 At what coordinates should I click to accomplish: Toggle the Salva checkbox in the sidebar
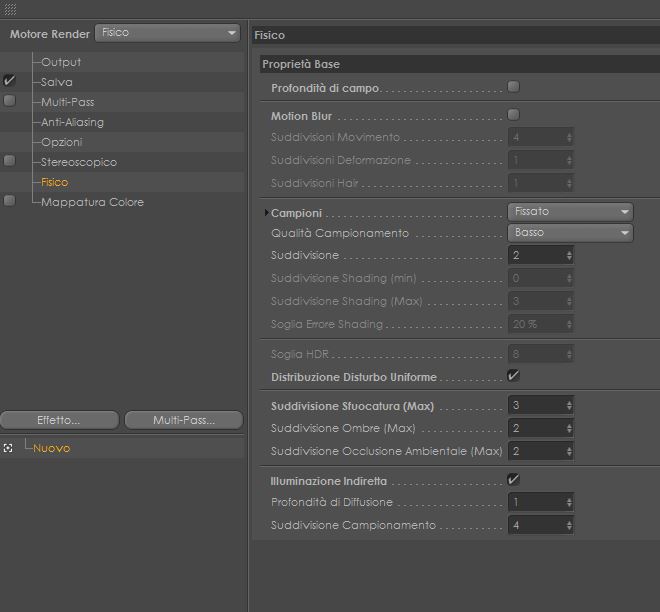[10, 81]
